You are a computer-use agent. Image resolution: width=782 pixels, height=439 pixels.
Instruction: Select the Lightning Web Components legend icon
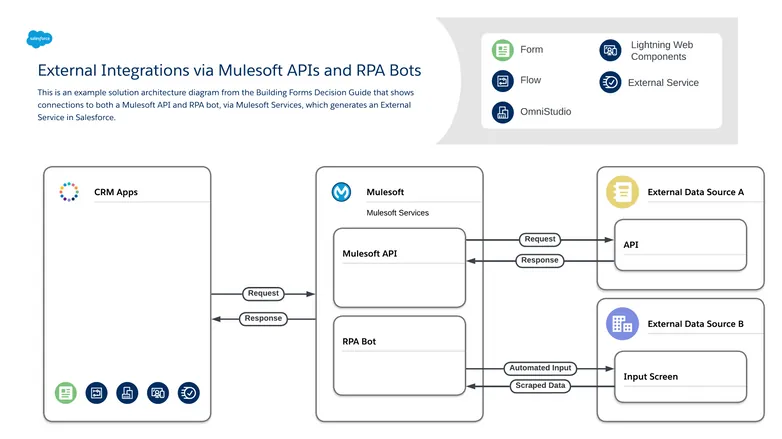pos(609,50)
